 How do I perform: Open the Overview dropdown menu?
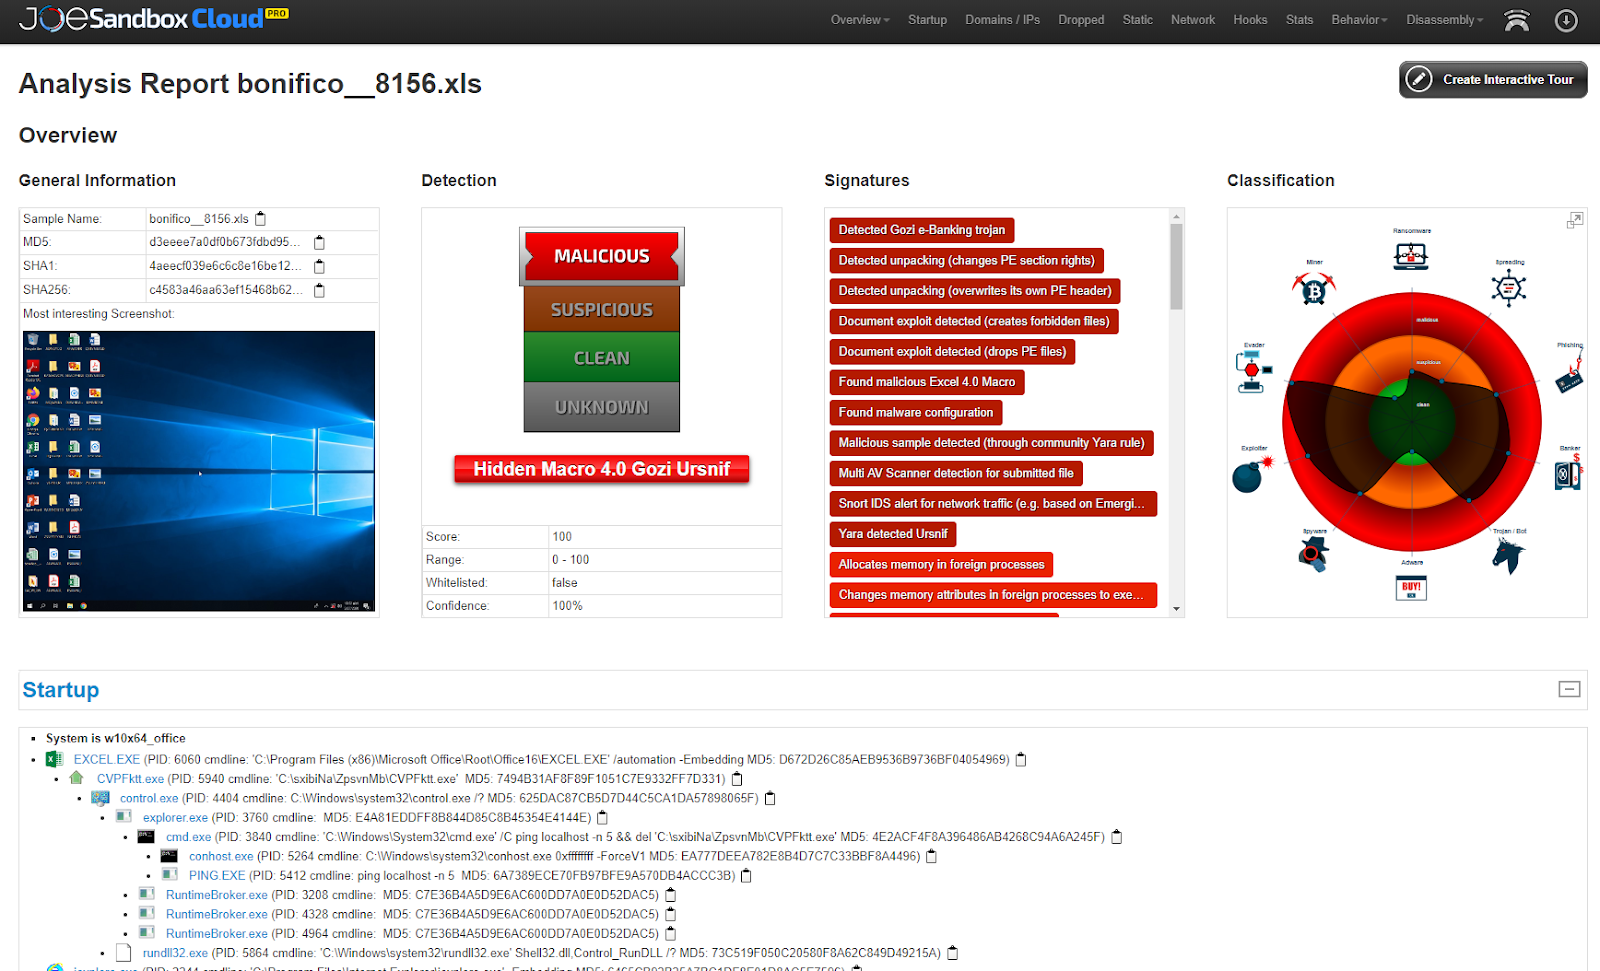tap(858, 19)
